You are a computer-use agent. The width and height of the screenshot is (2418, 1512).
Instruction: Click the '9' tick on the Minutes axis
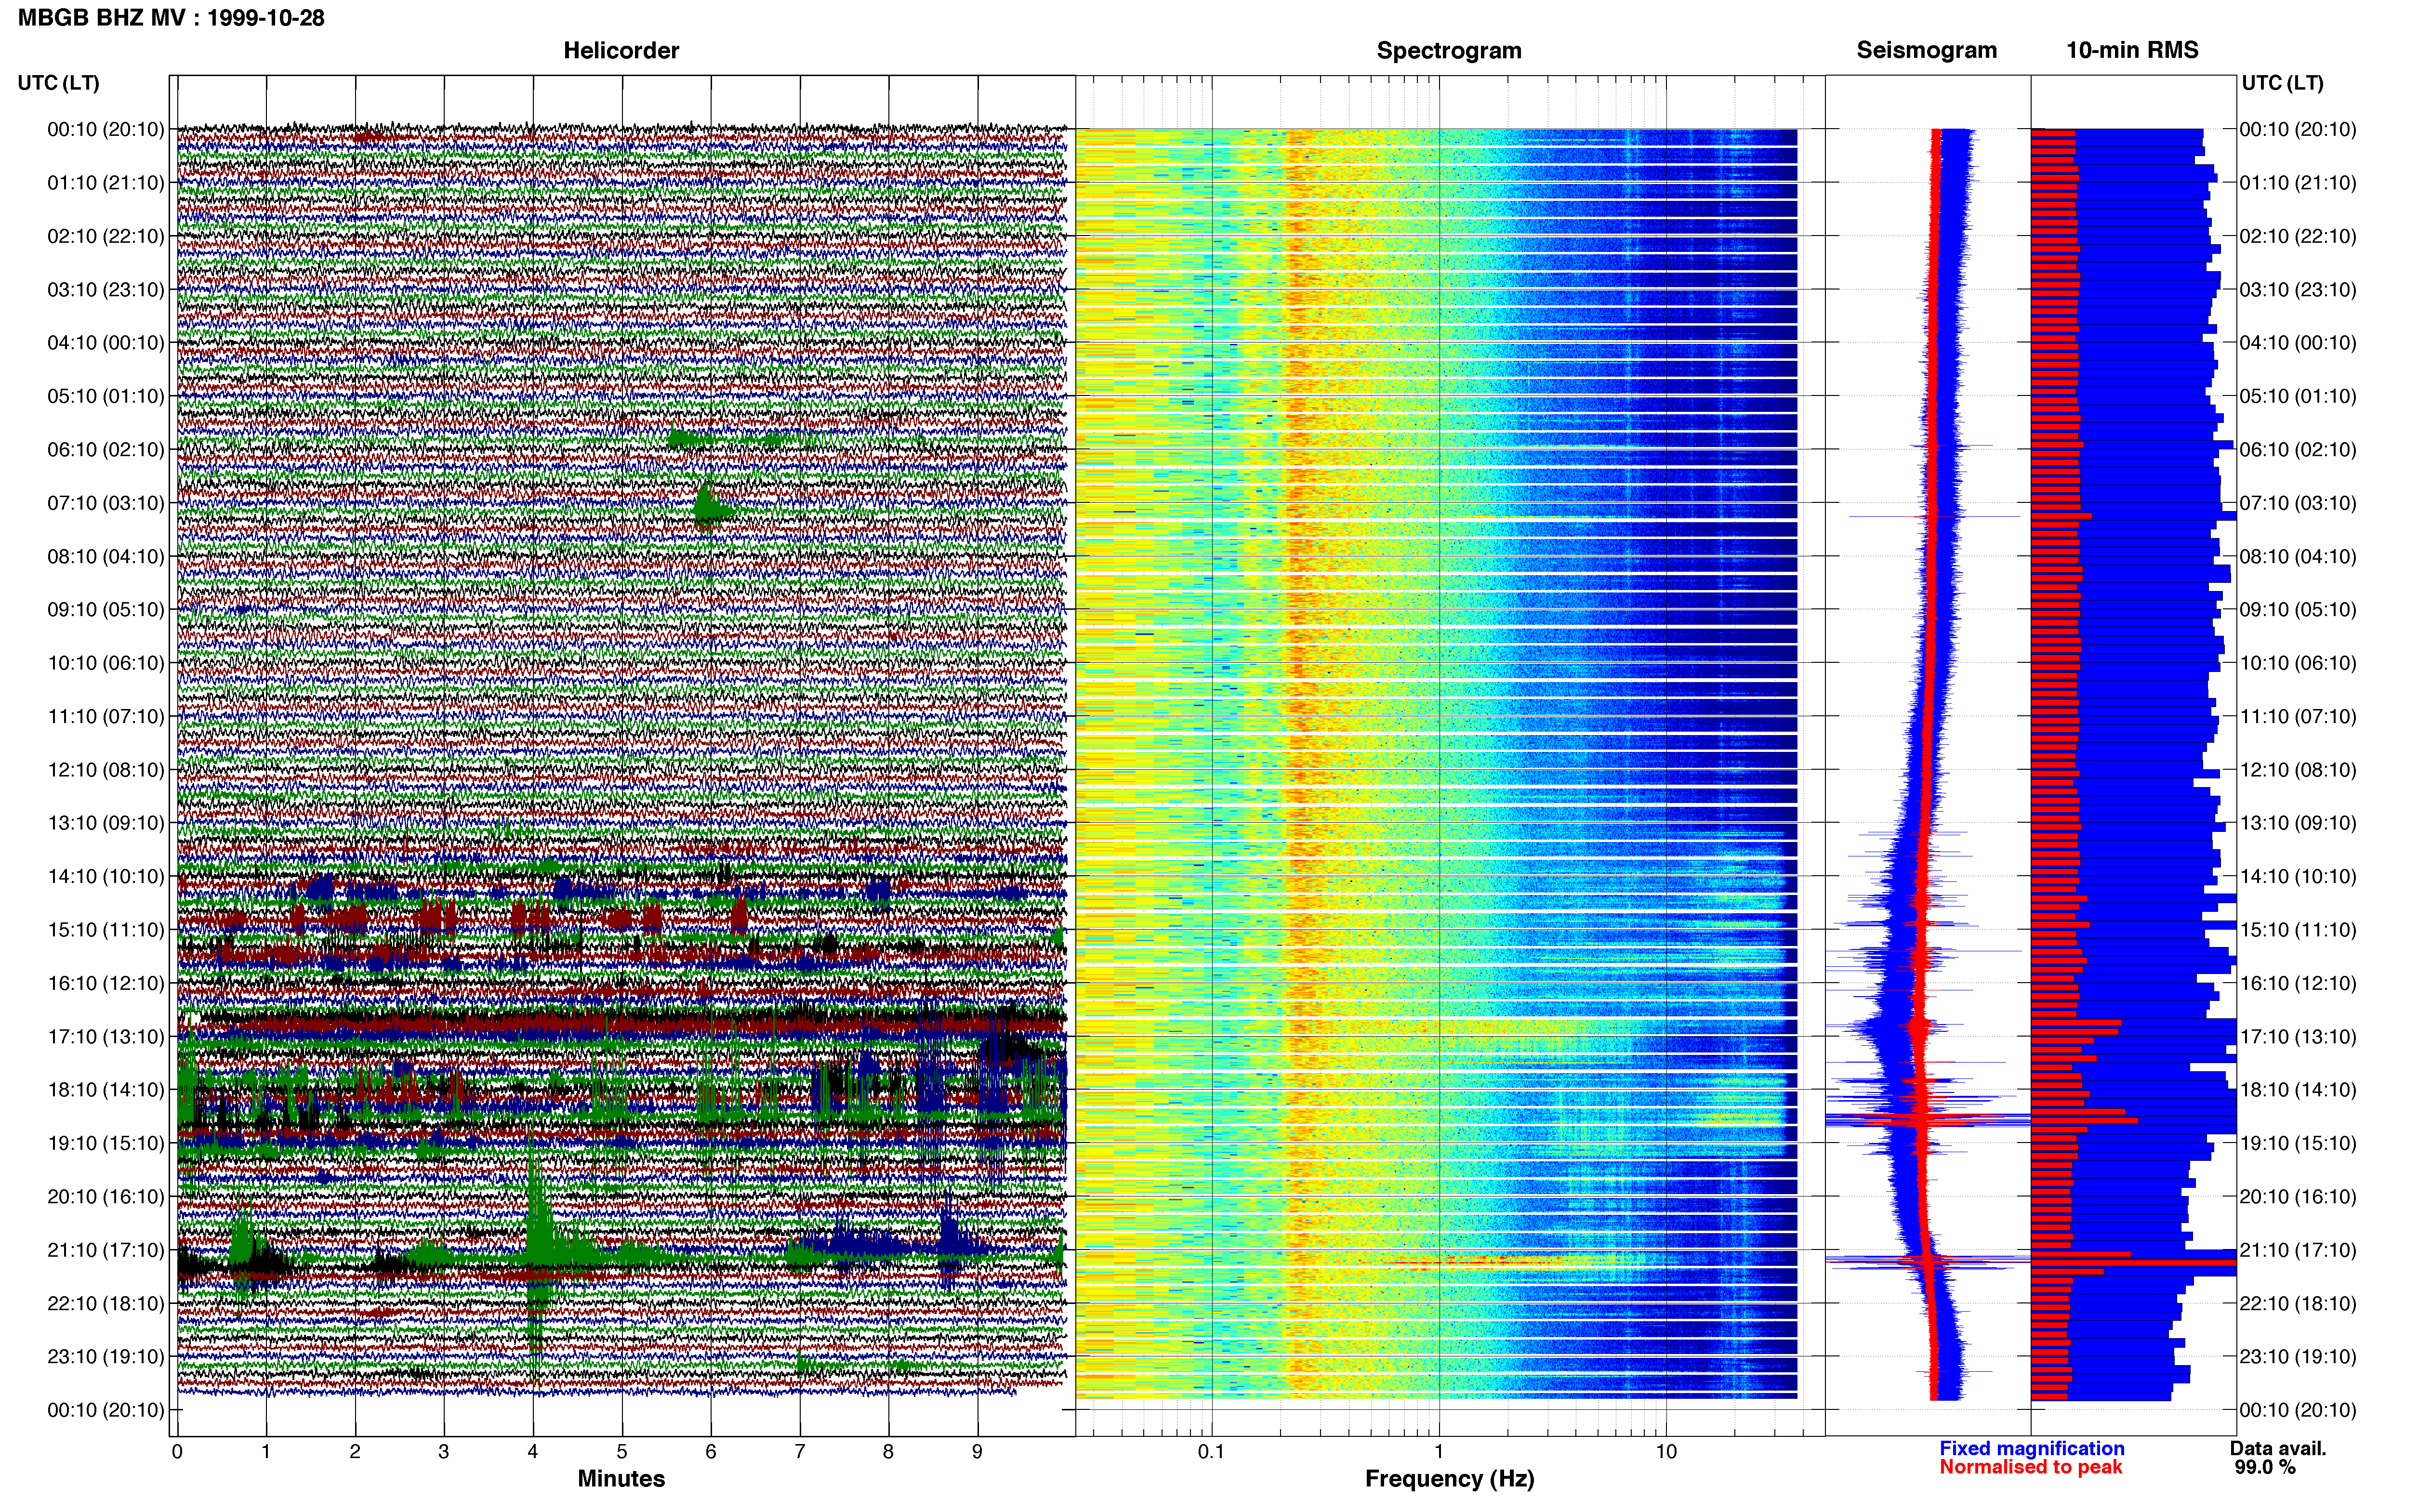977,1452
